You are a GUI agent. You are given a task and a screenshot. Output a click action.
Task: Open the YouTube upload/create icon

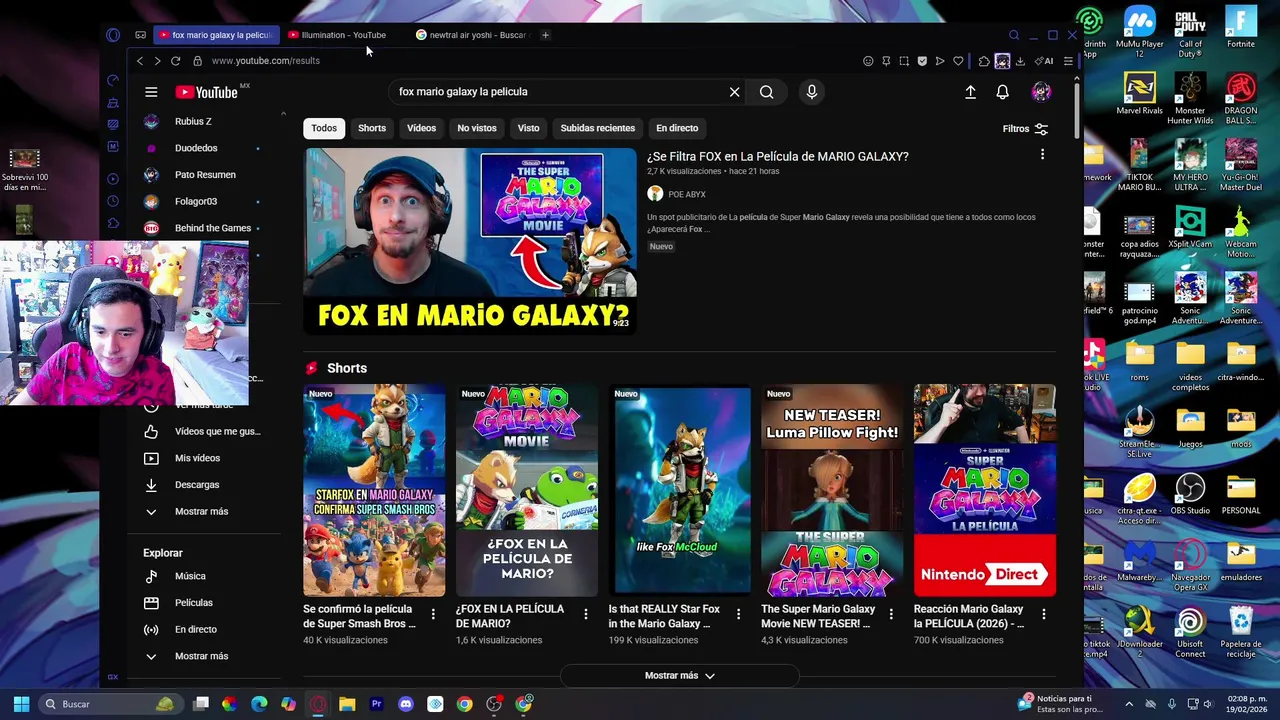970,92
